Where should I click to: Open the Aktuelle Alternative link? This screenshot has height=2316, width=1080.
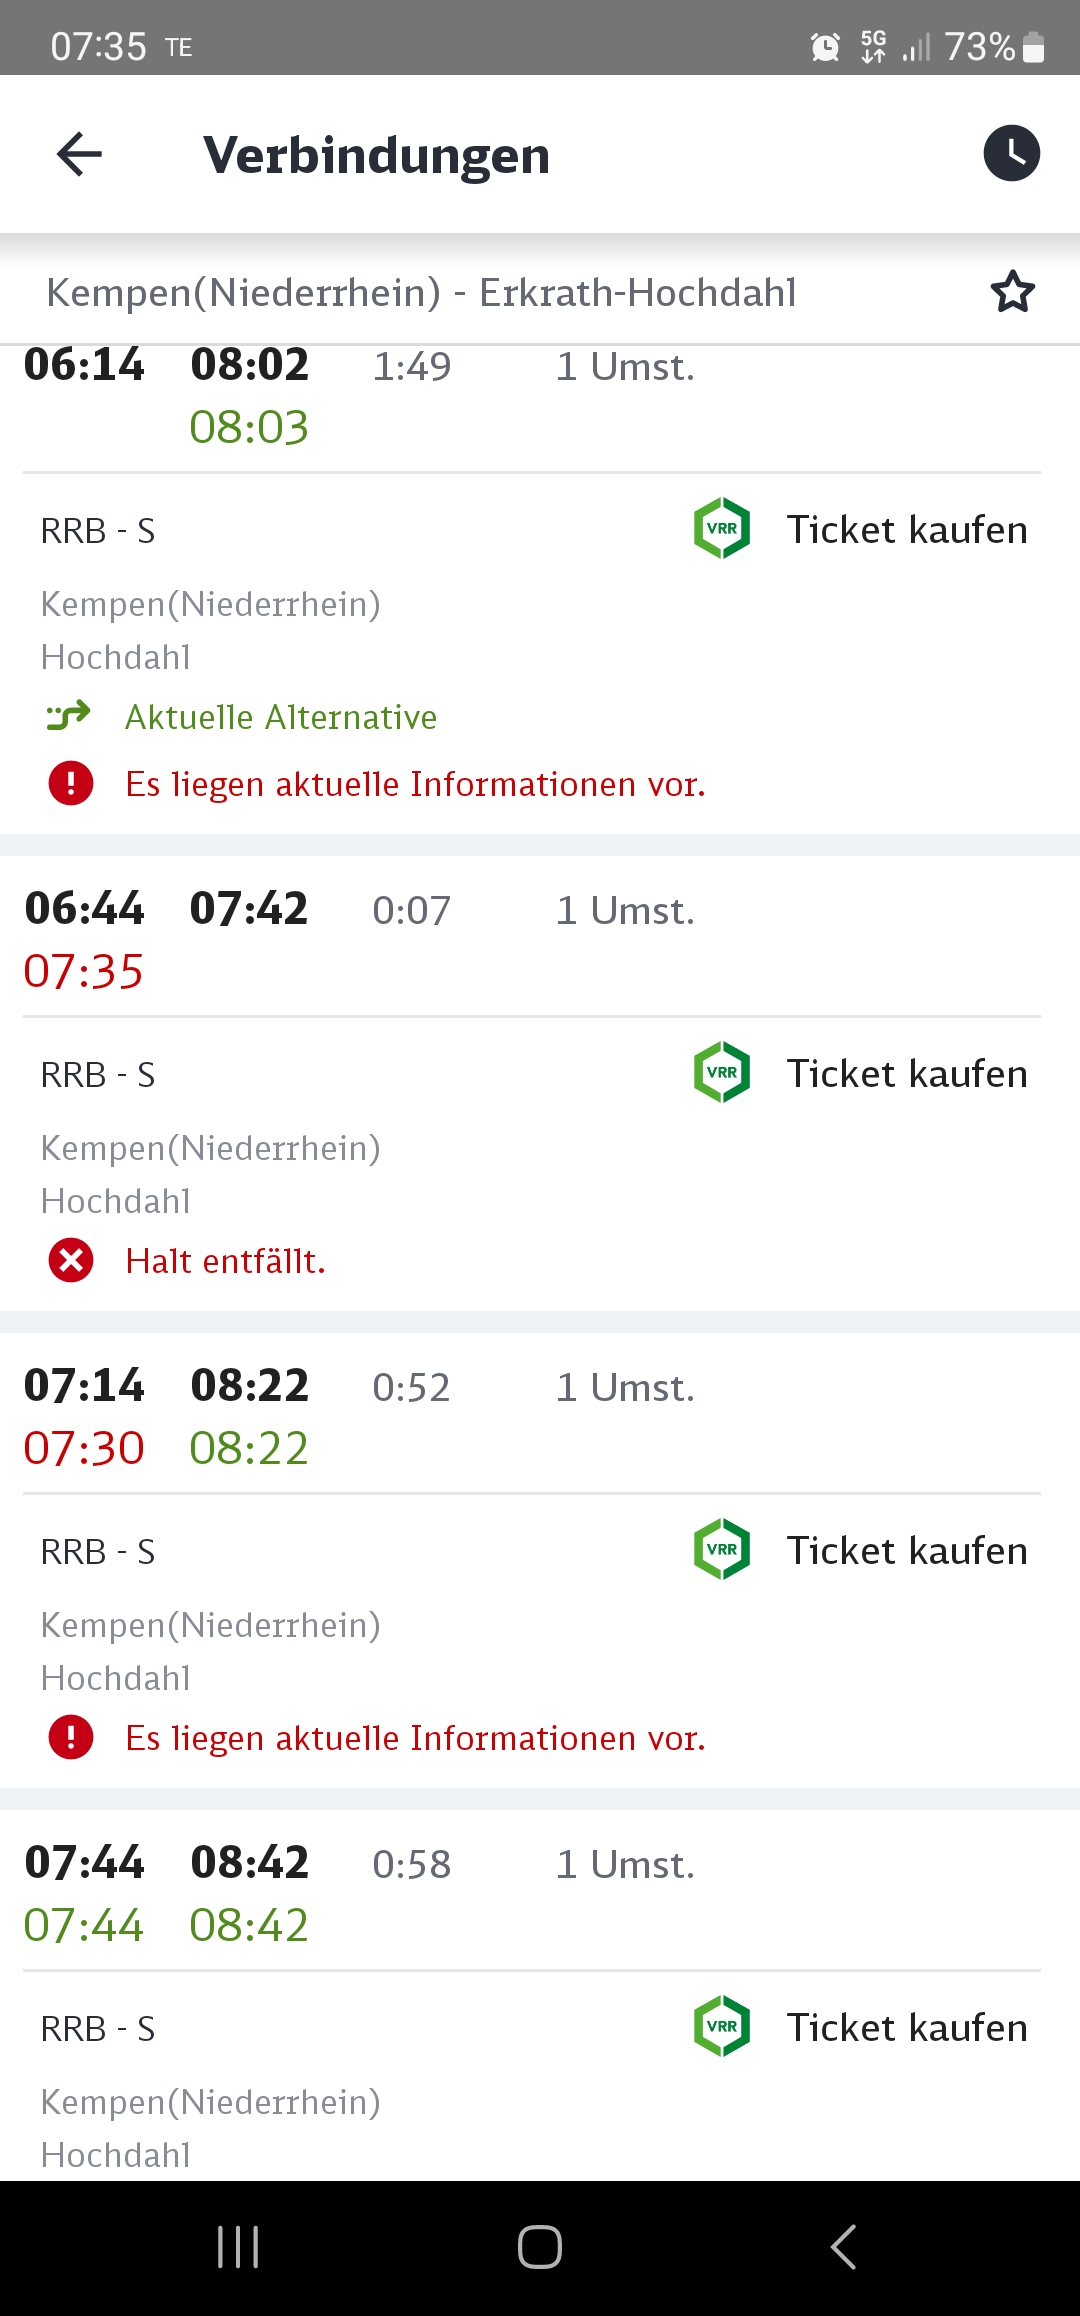point(281,717)
